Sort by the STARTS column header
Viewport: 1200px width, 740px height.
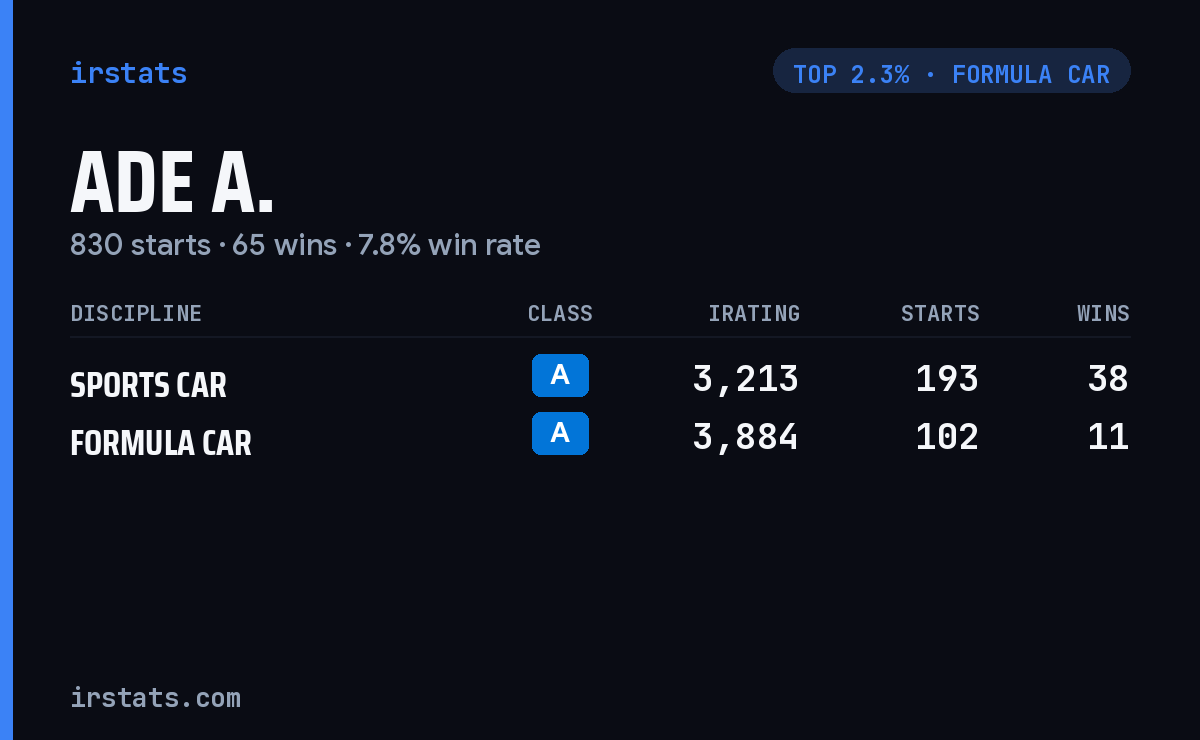940,313
